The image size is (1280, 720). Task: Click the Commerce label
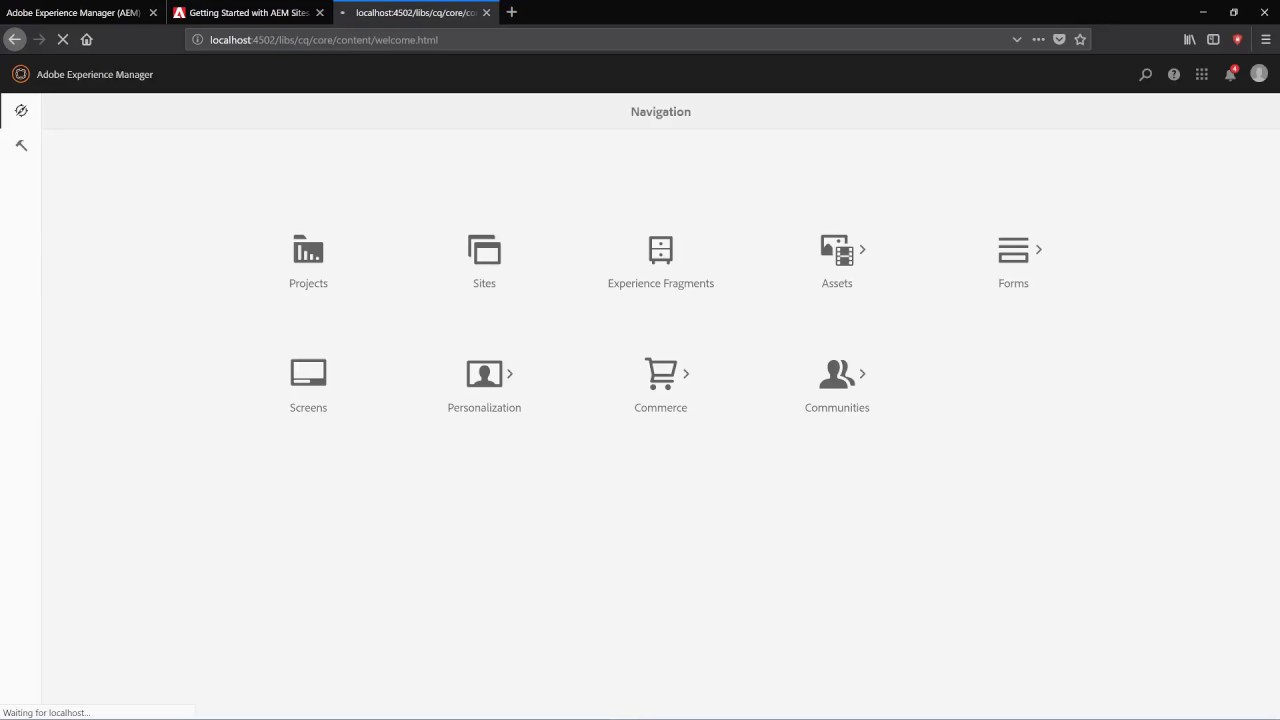coord(660,407)
